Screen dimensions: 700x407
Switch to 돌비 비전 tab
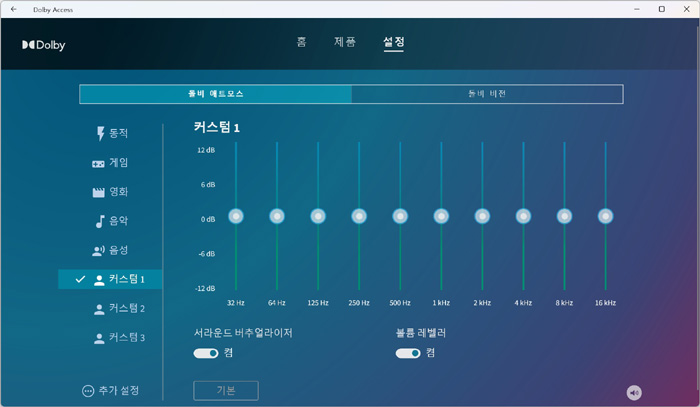click(487, 94)
